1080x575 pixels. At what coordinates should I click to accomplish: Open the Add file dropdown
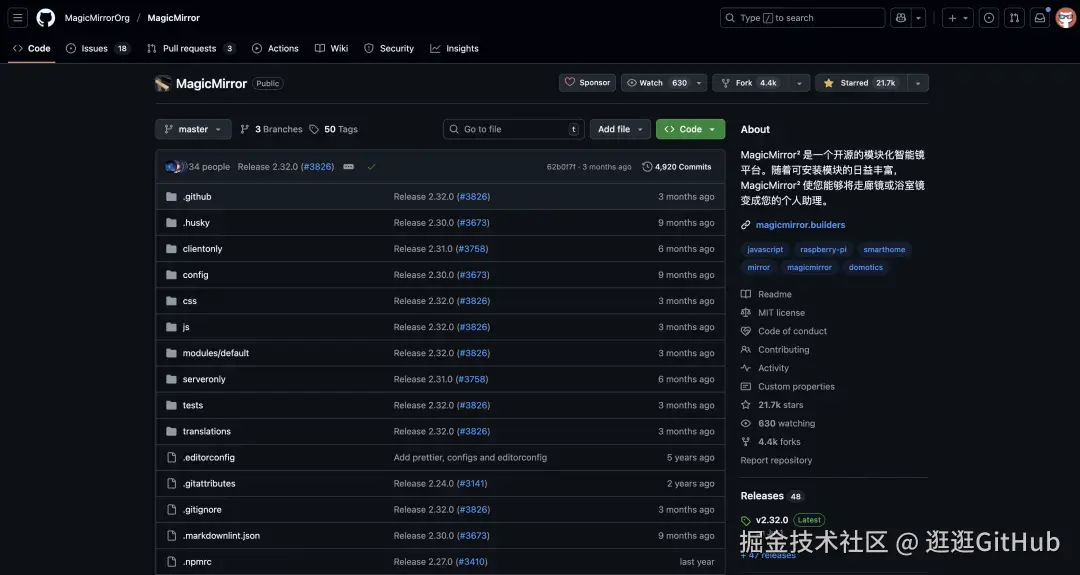point(620,129)
